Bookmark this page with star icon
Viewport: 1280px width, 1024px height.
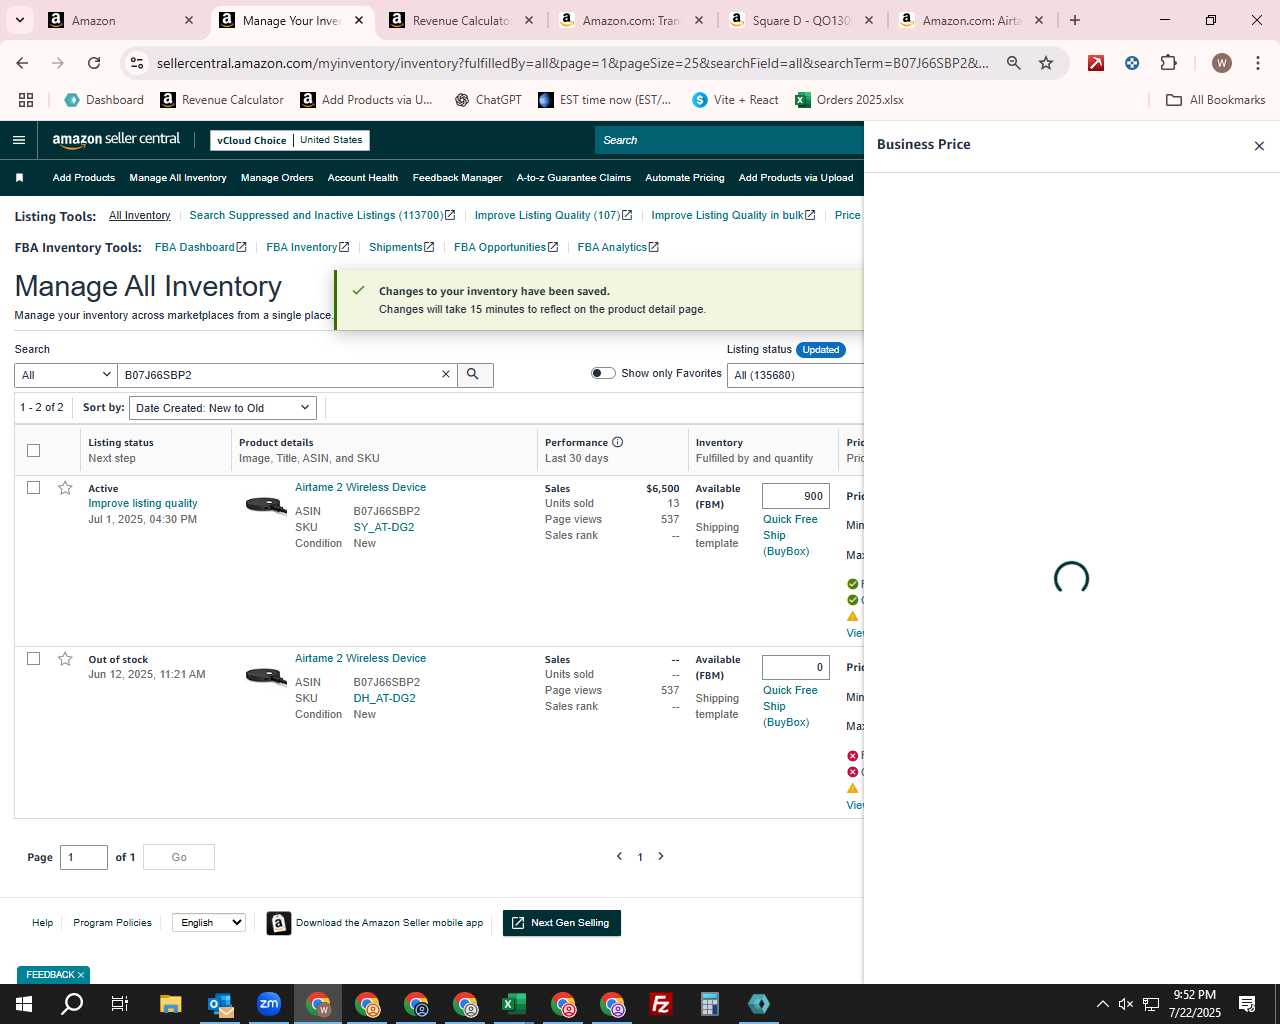click(1046, 63)
